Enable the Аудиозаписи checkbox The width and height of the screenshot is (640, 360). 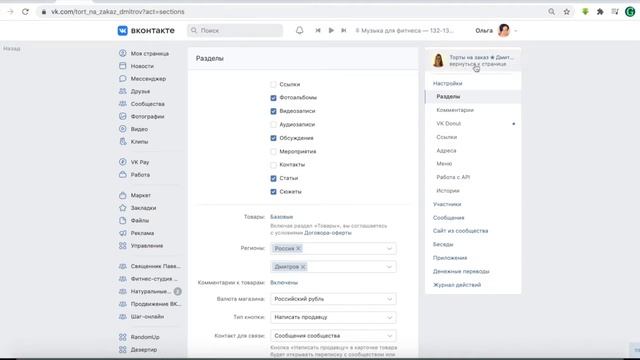tap(273, 125)
